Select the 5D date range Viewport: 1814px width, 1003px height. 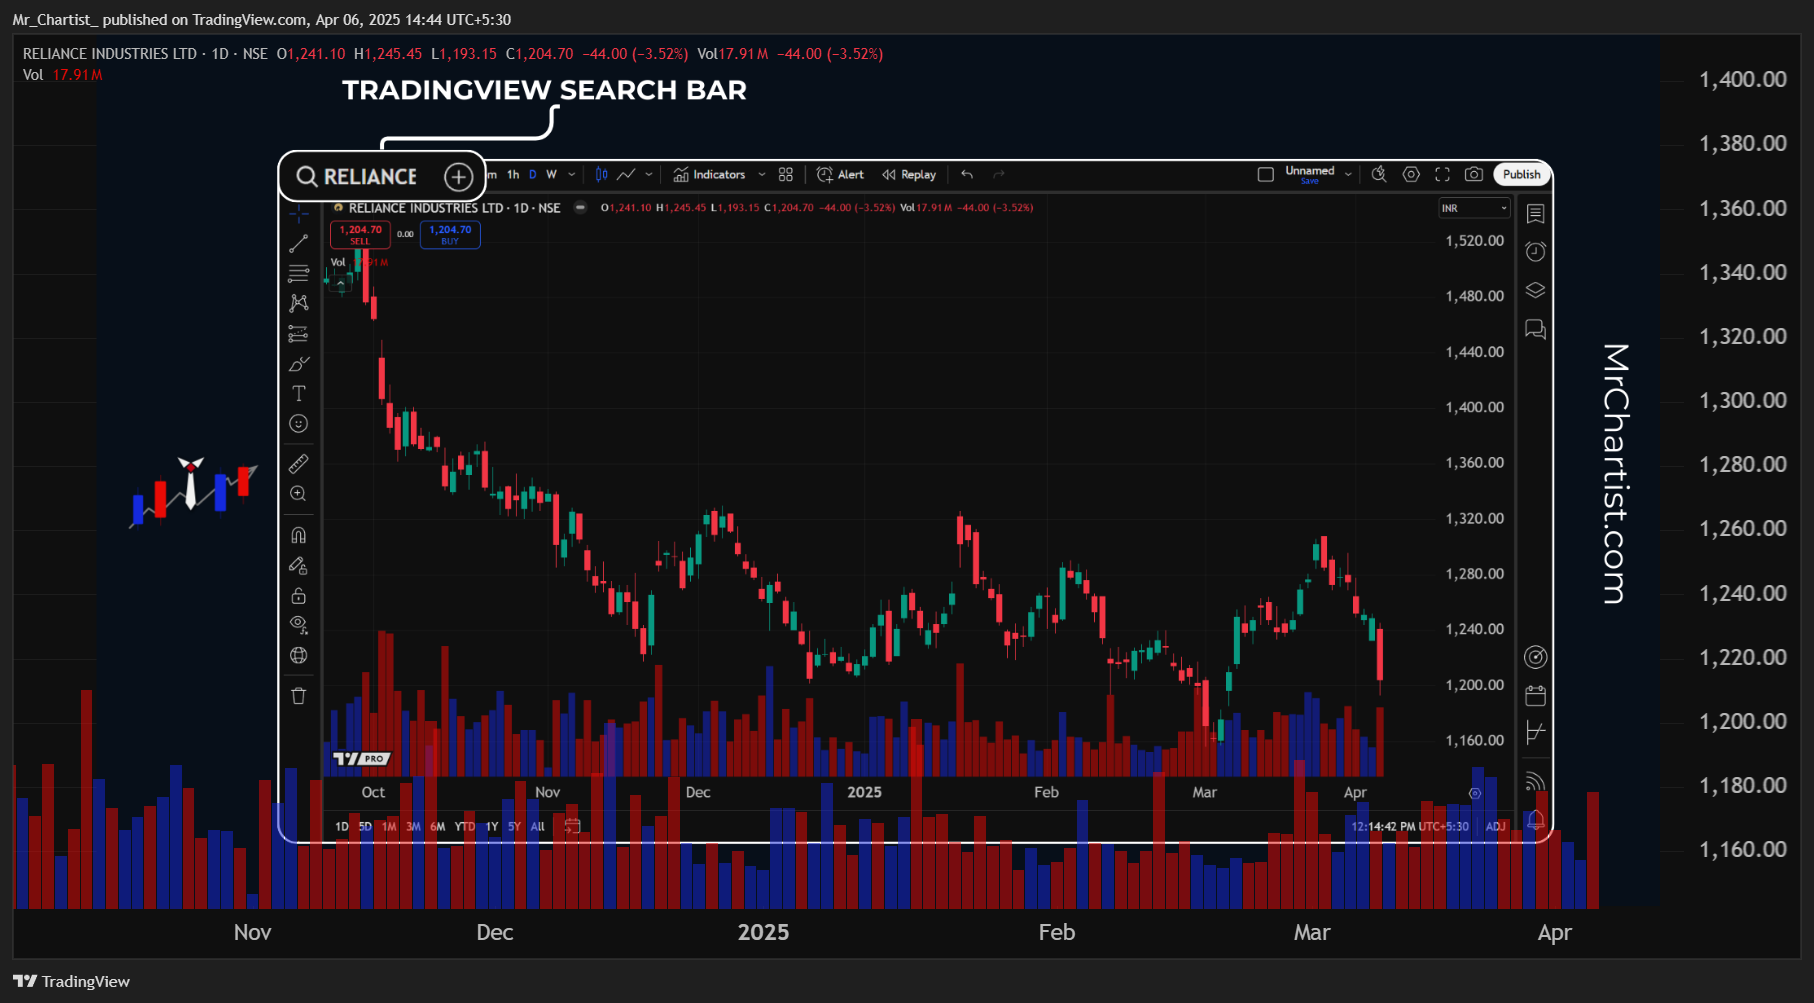pos(365,827)
